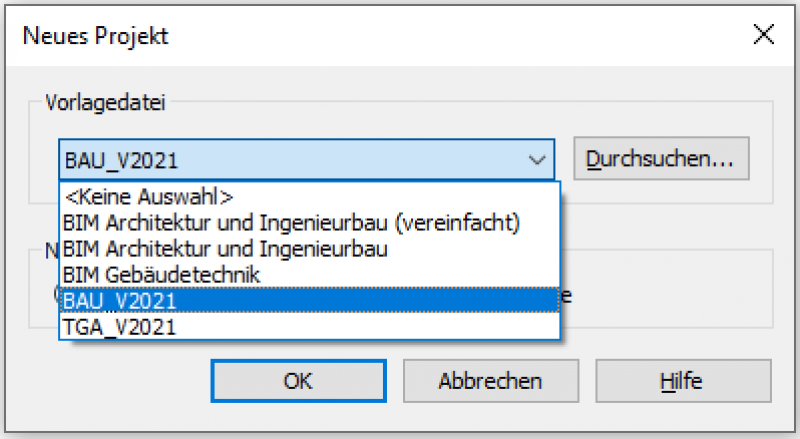800x439 pixels.
Task: Confirm with the OK button
Action: click(298, 381)
